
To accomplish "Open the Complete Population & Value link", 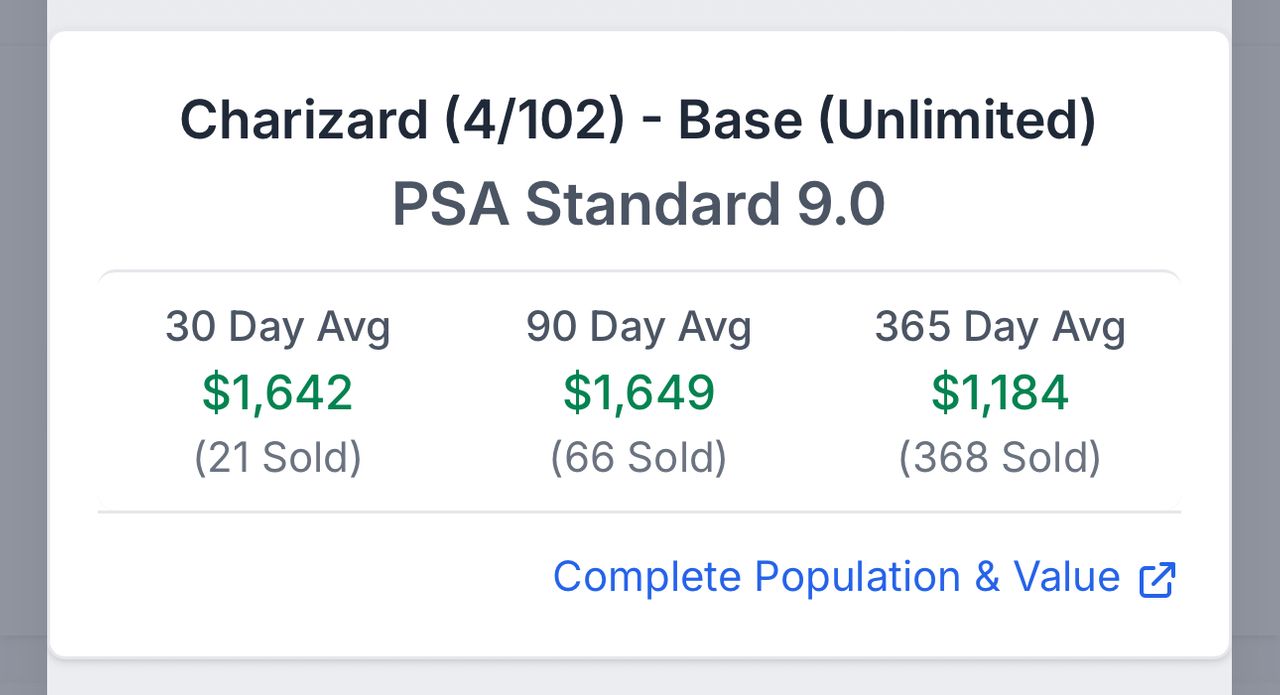I will pos(836,577).
